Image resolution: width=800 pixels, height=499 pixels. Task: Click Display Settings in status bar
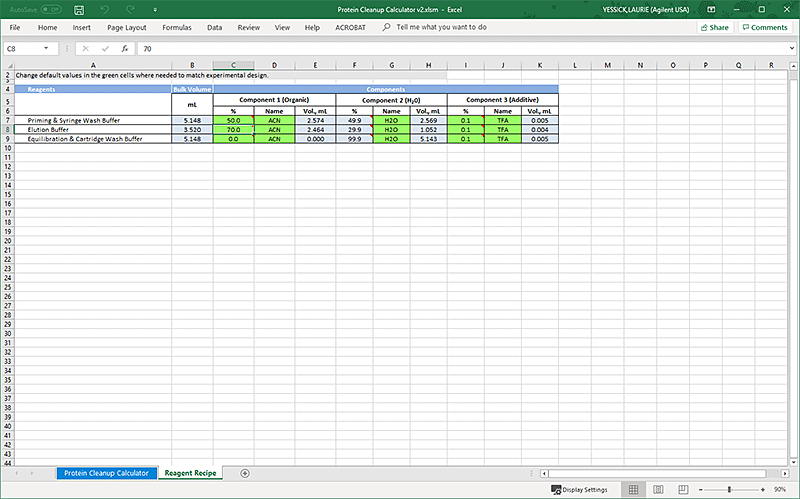pos(579,489)
